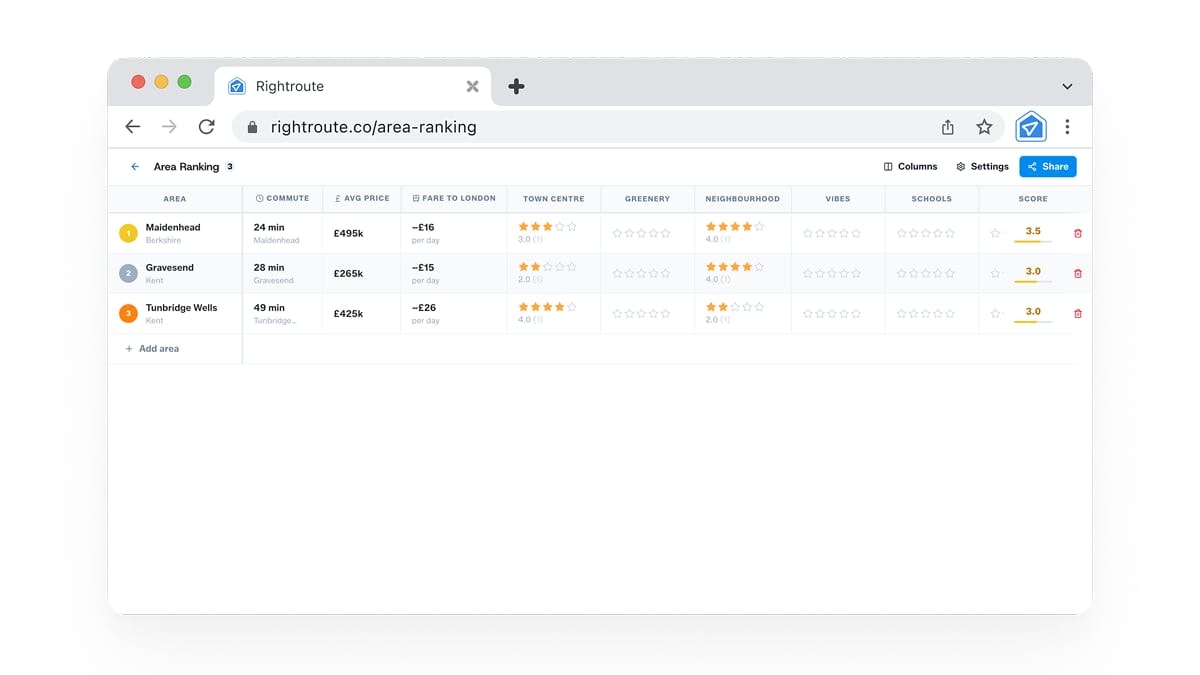Viewport: 1200px width, 675px height.
Task: Click the 24 min commute value
Action: point(269,227)
